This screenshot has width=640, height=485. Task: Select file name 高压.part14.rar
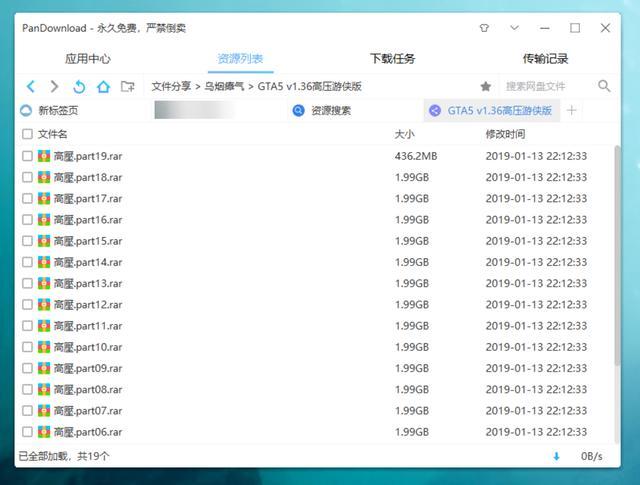click(x=88, y=262)
